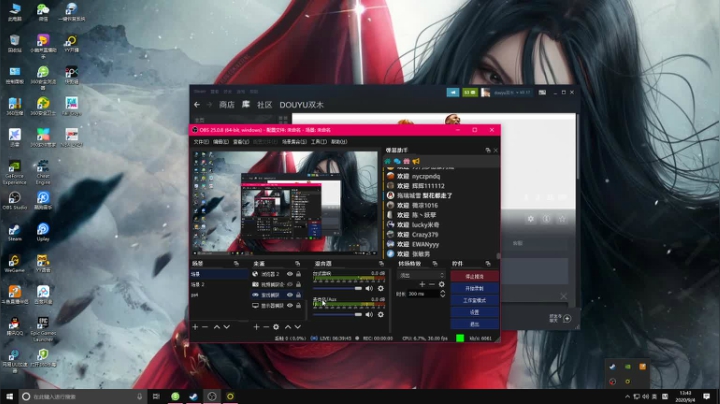Pop out the audio mixer dock panel
This screenshot has height=404, width=720.
coord(381,264)
